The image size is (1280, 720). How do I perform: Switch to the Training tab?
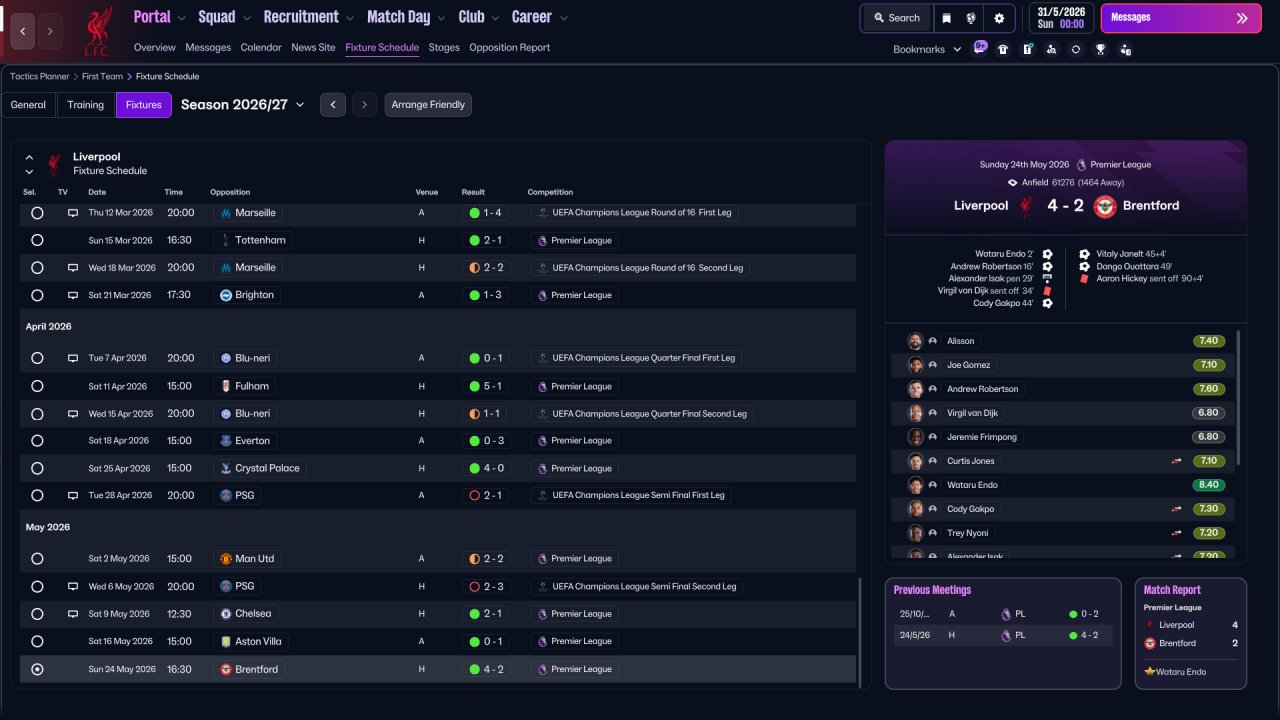click(x=86, y=105)
